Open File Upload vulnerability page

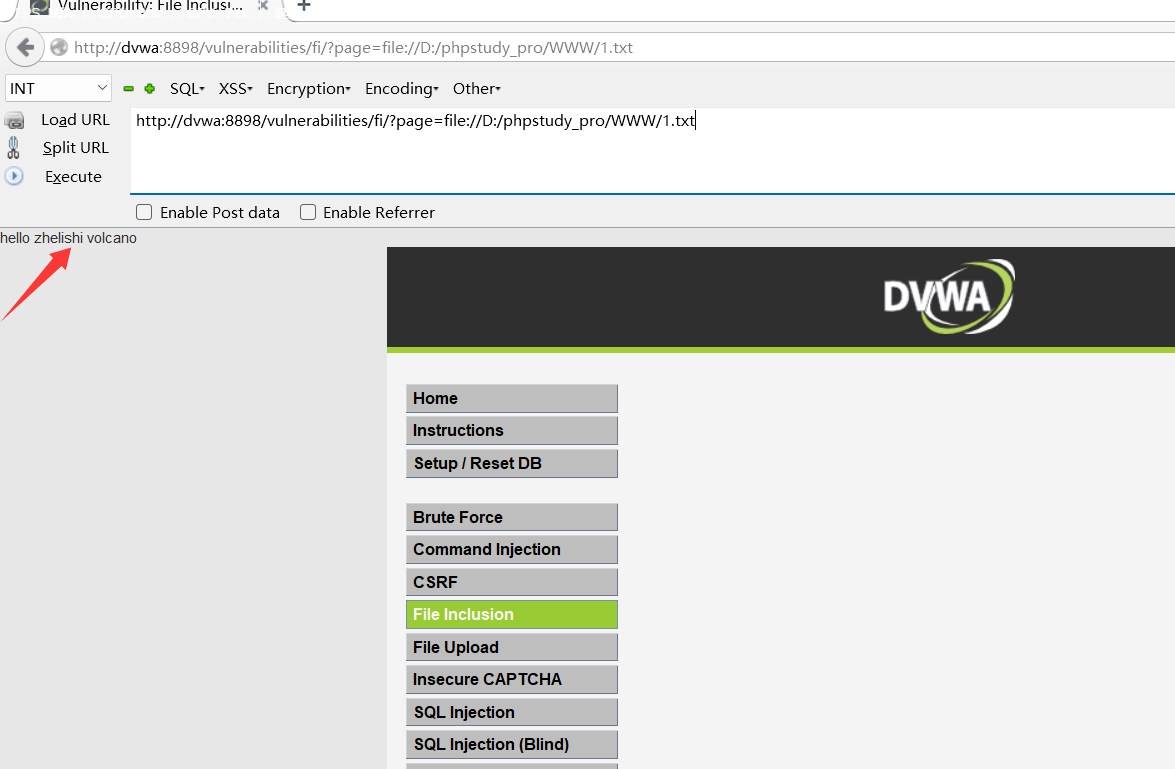pos(512,648)
